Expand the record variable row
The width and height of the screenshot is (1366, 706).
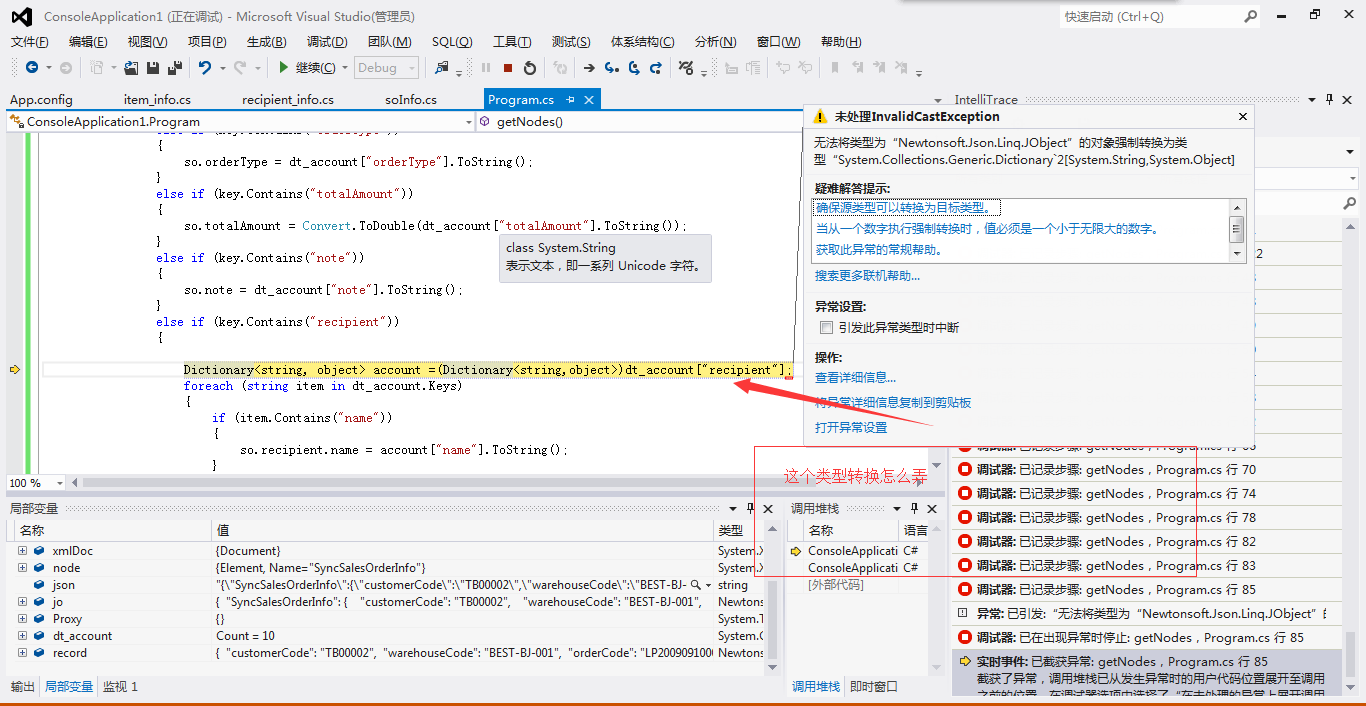(22, 653)
